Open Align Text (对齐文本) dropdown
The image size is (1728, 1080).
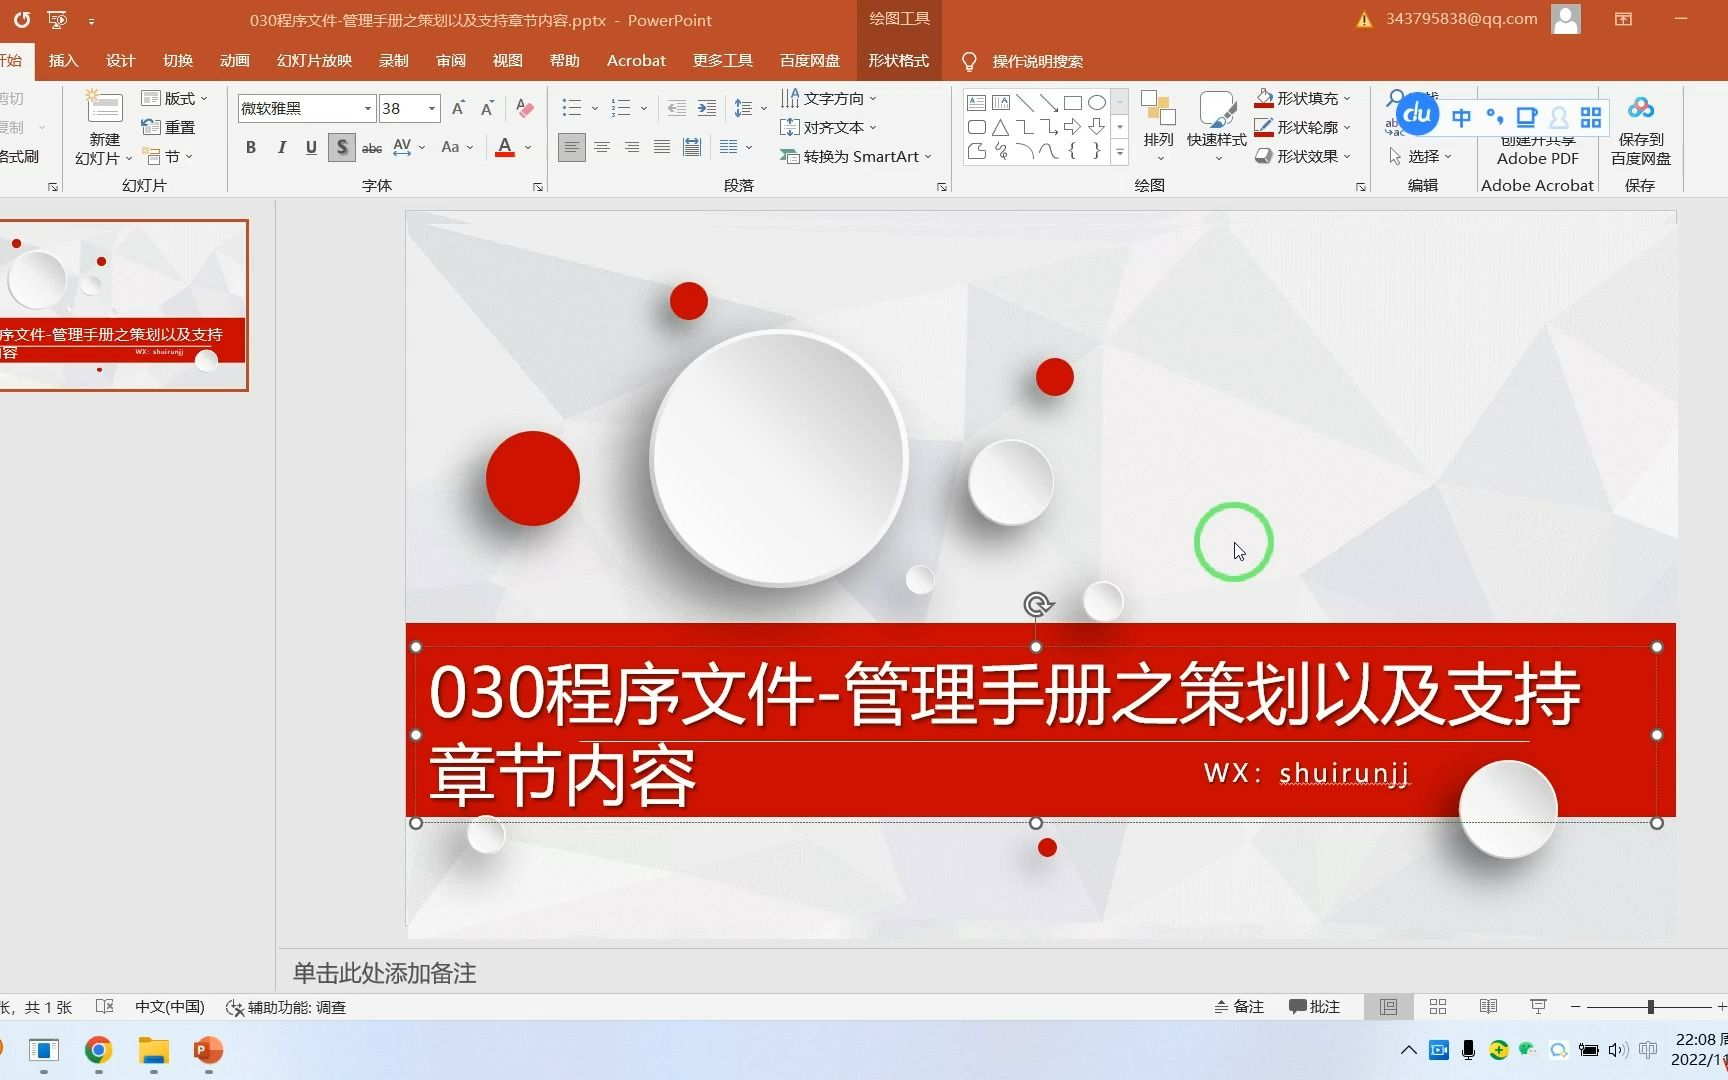click(829, 127)
